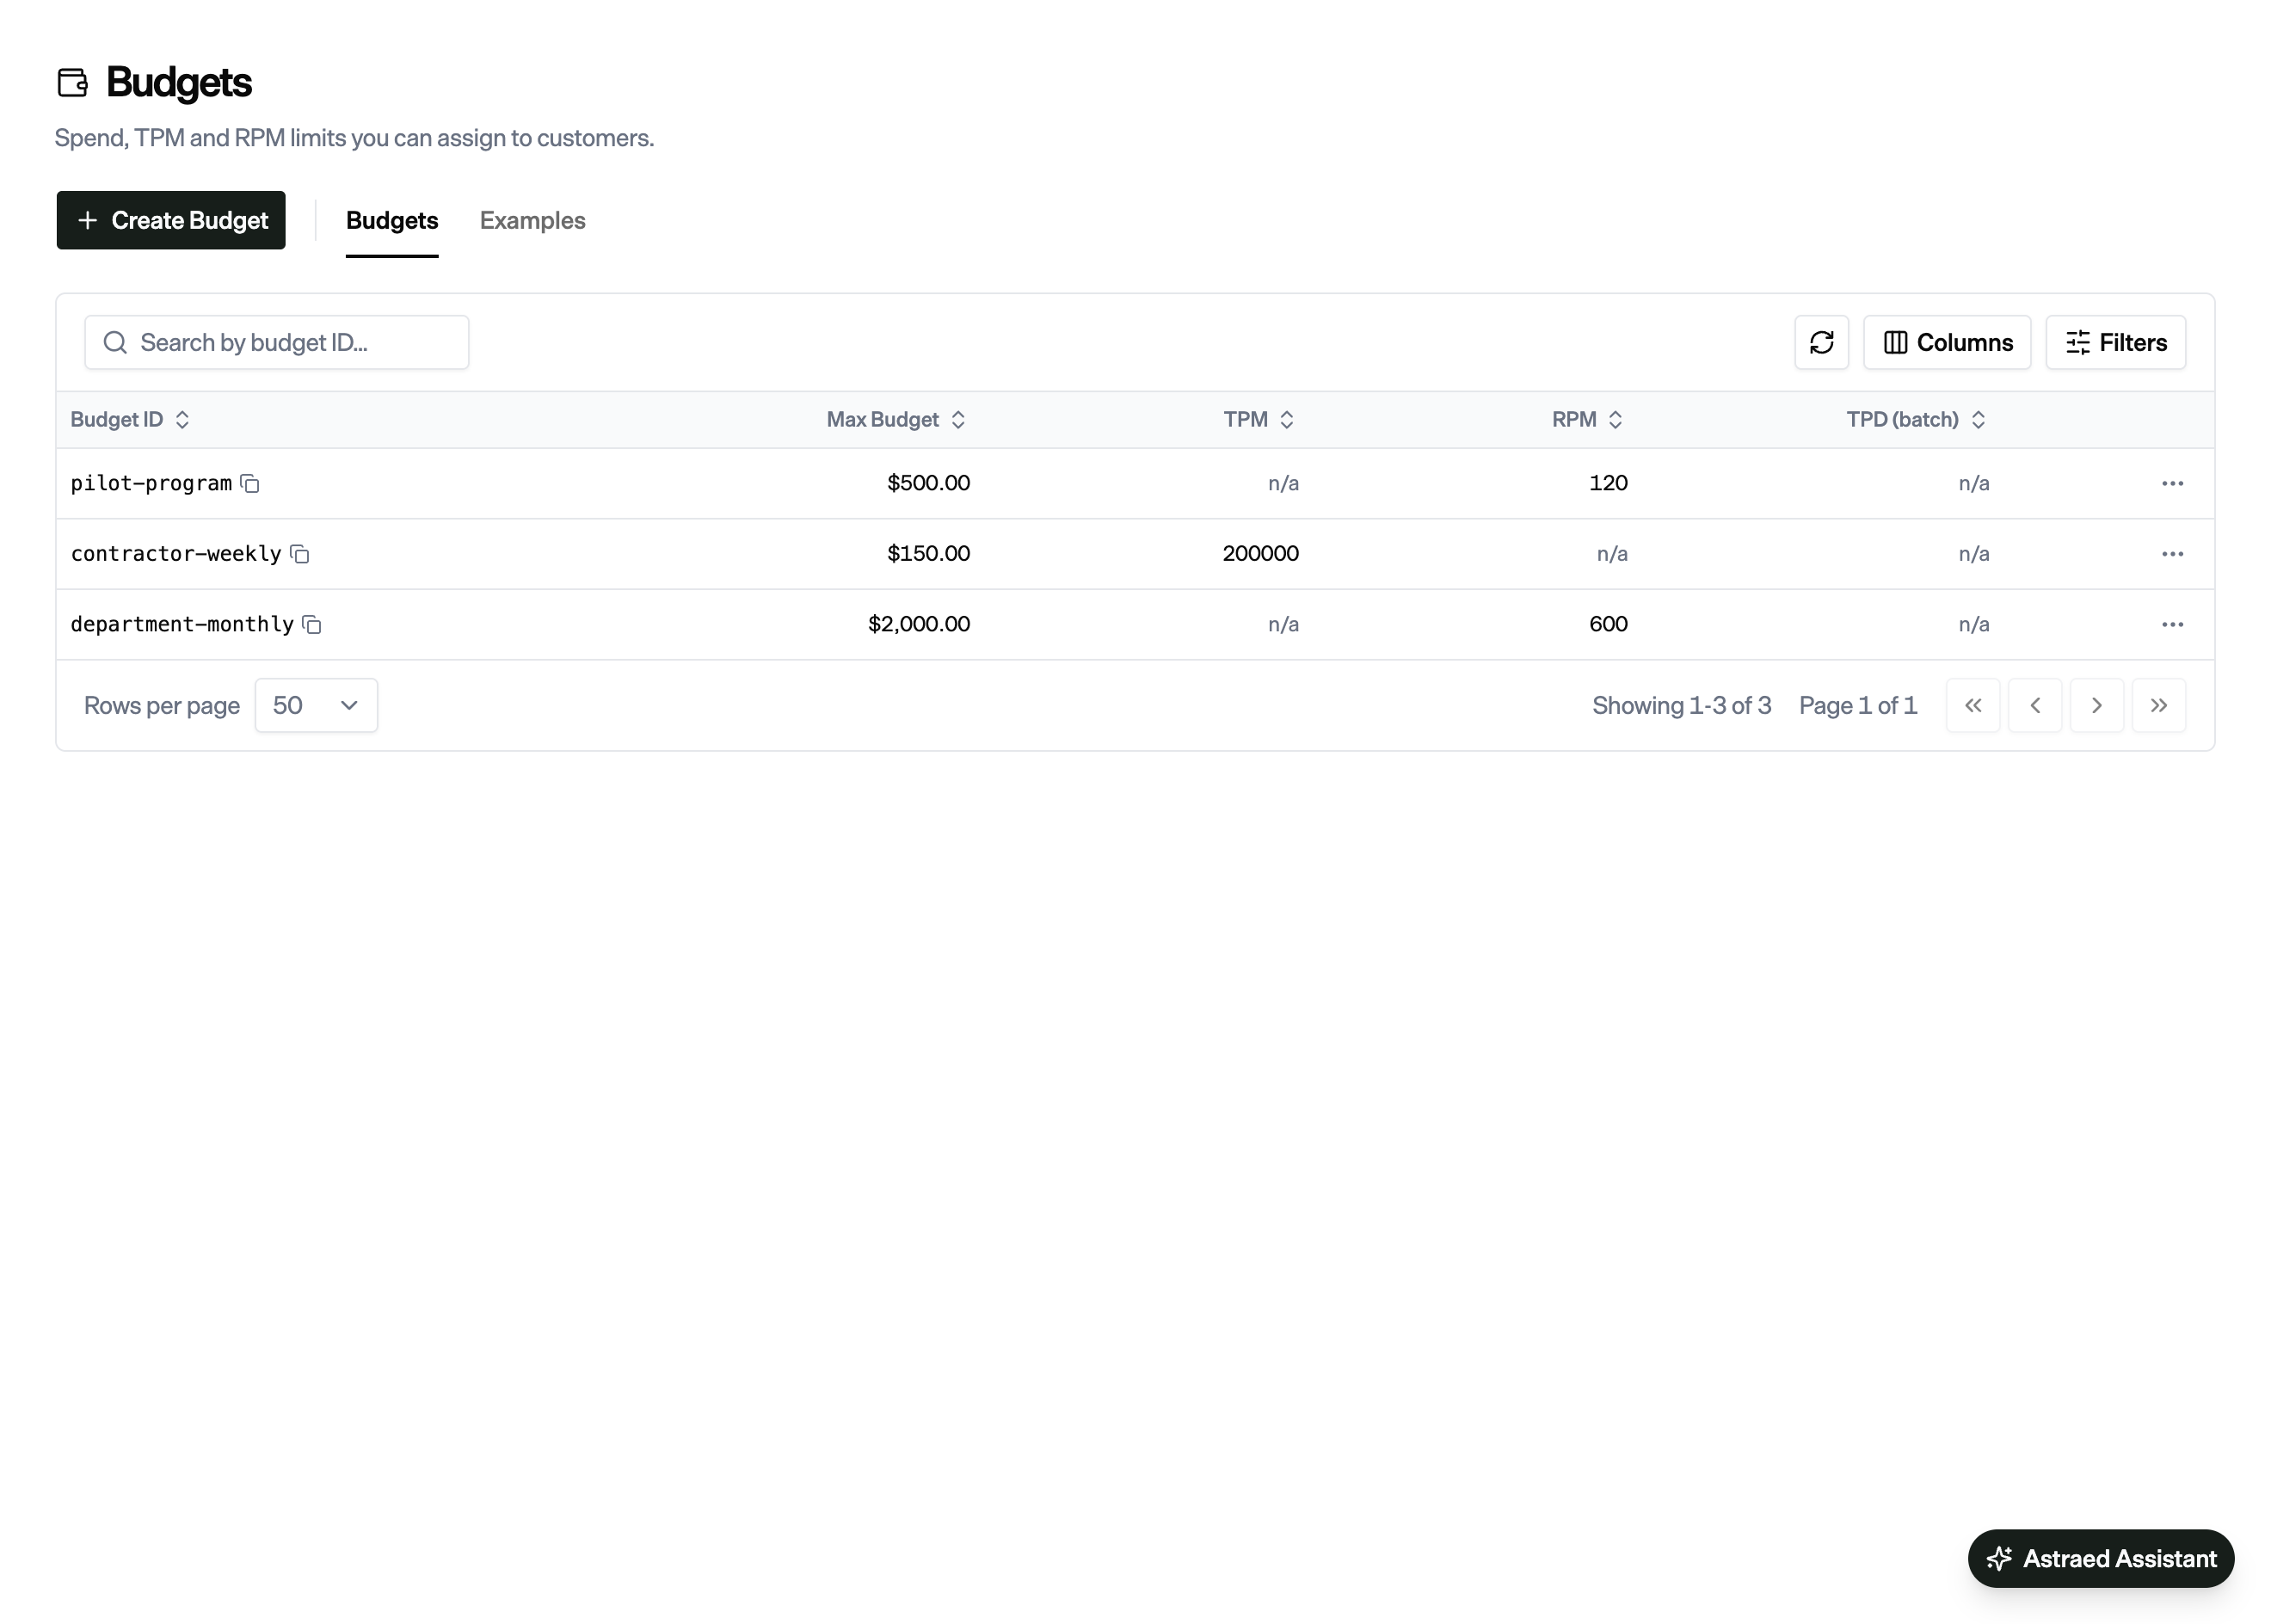This screenshot has width=2271, height=1624.
Task: Sort by Max Budget column
Action: tap(896, 419)
